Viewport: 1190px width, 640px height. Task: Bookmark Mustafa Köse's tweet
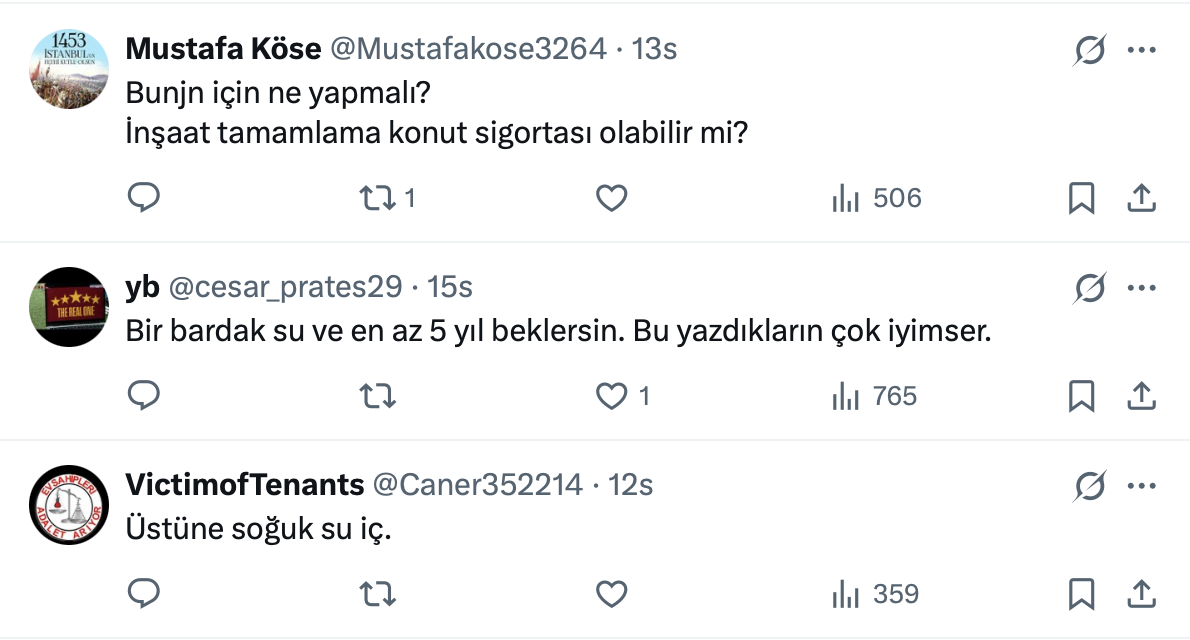1081,198
